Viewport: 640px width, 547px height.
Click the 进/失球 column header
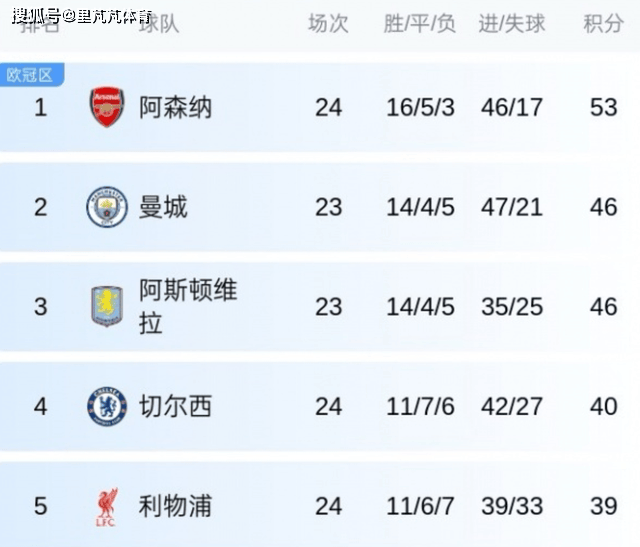512,24
